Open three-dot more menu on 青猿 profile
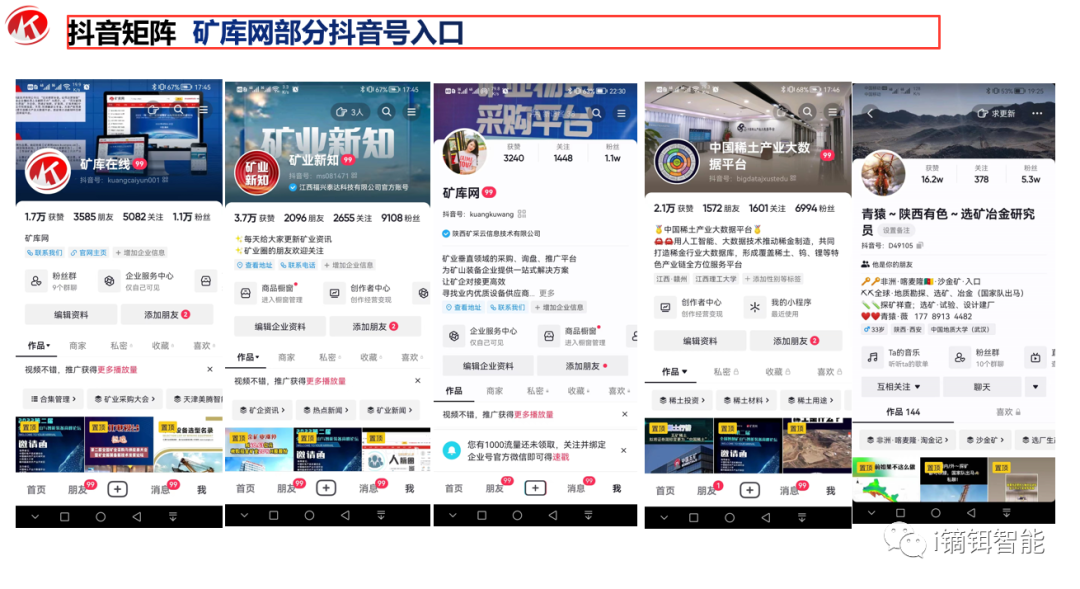 1037,114
